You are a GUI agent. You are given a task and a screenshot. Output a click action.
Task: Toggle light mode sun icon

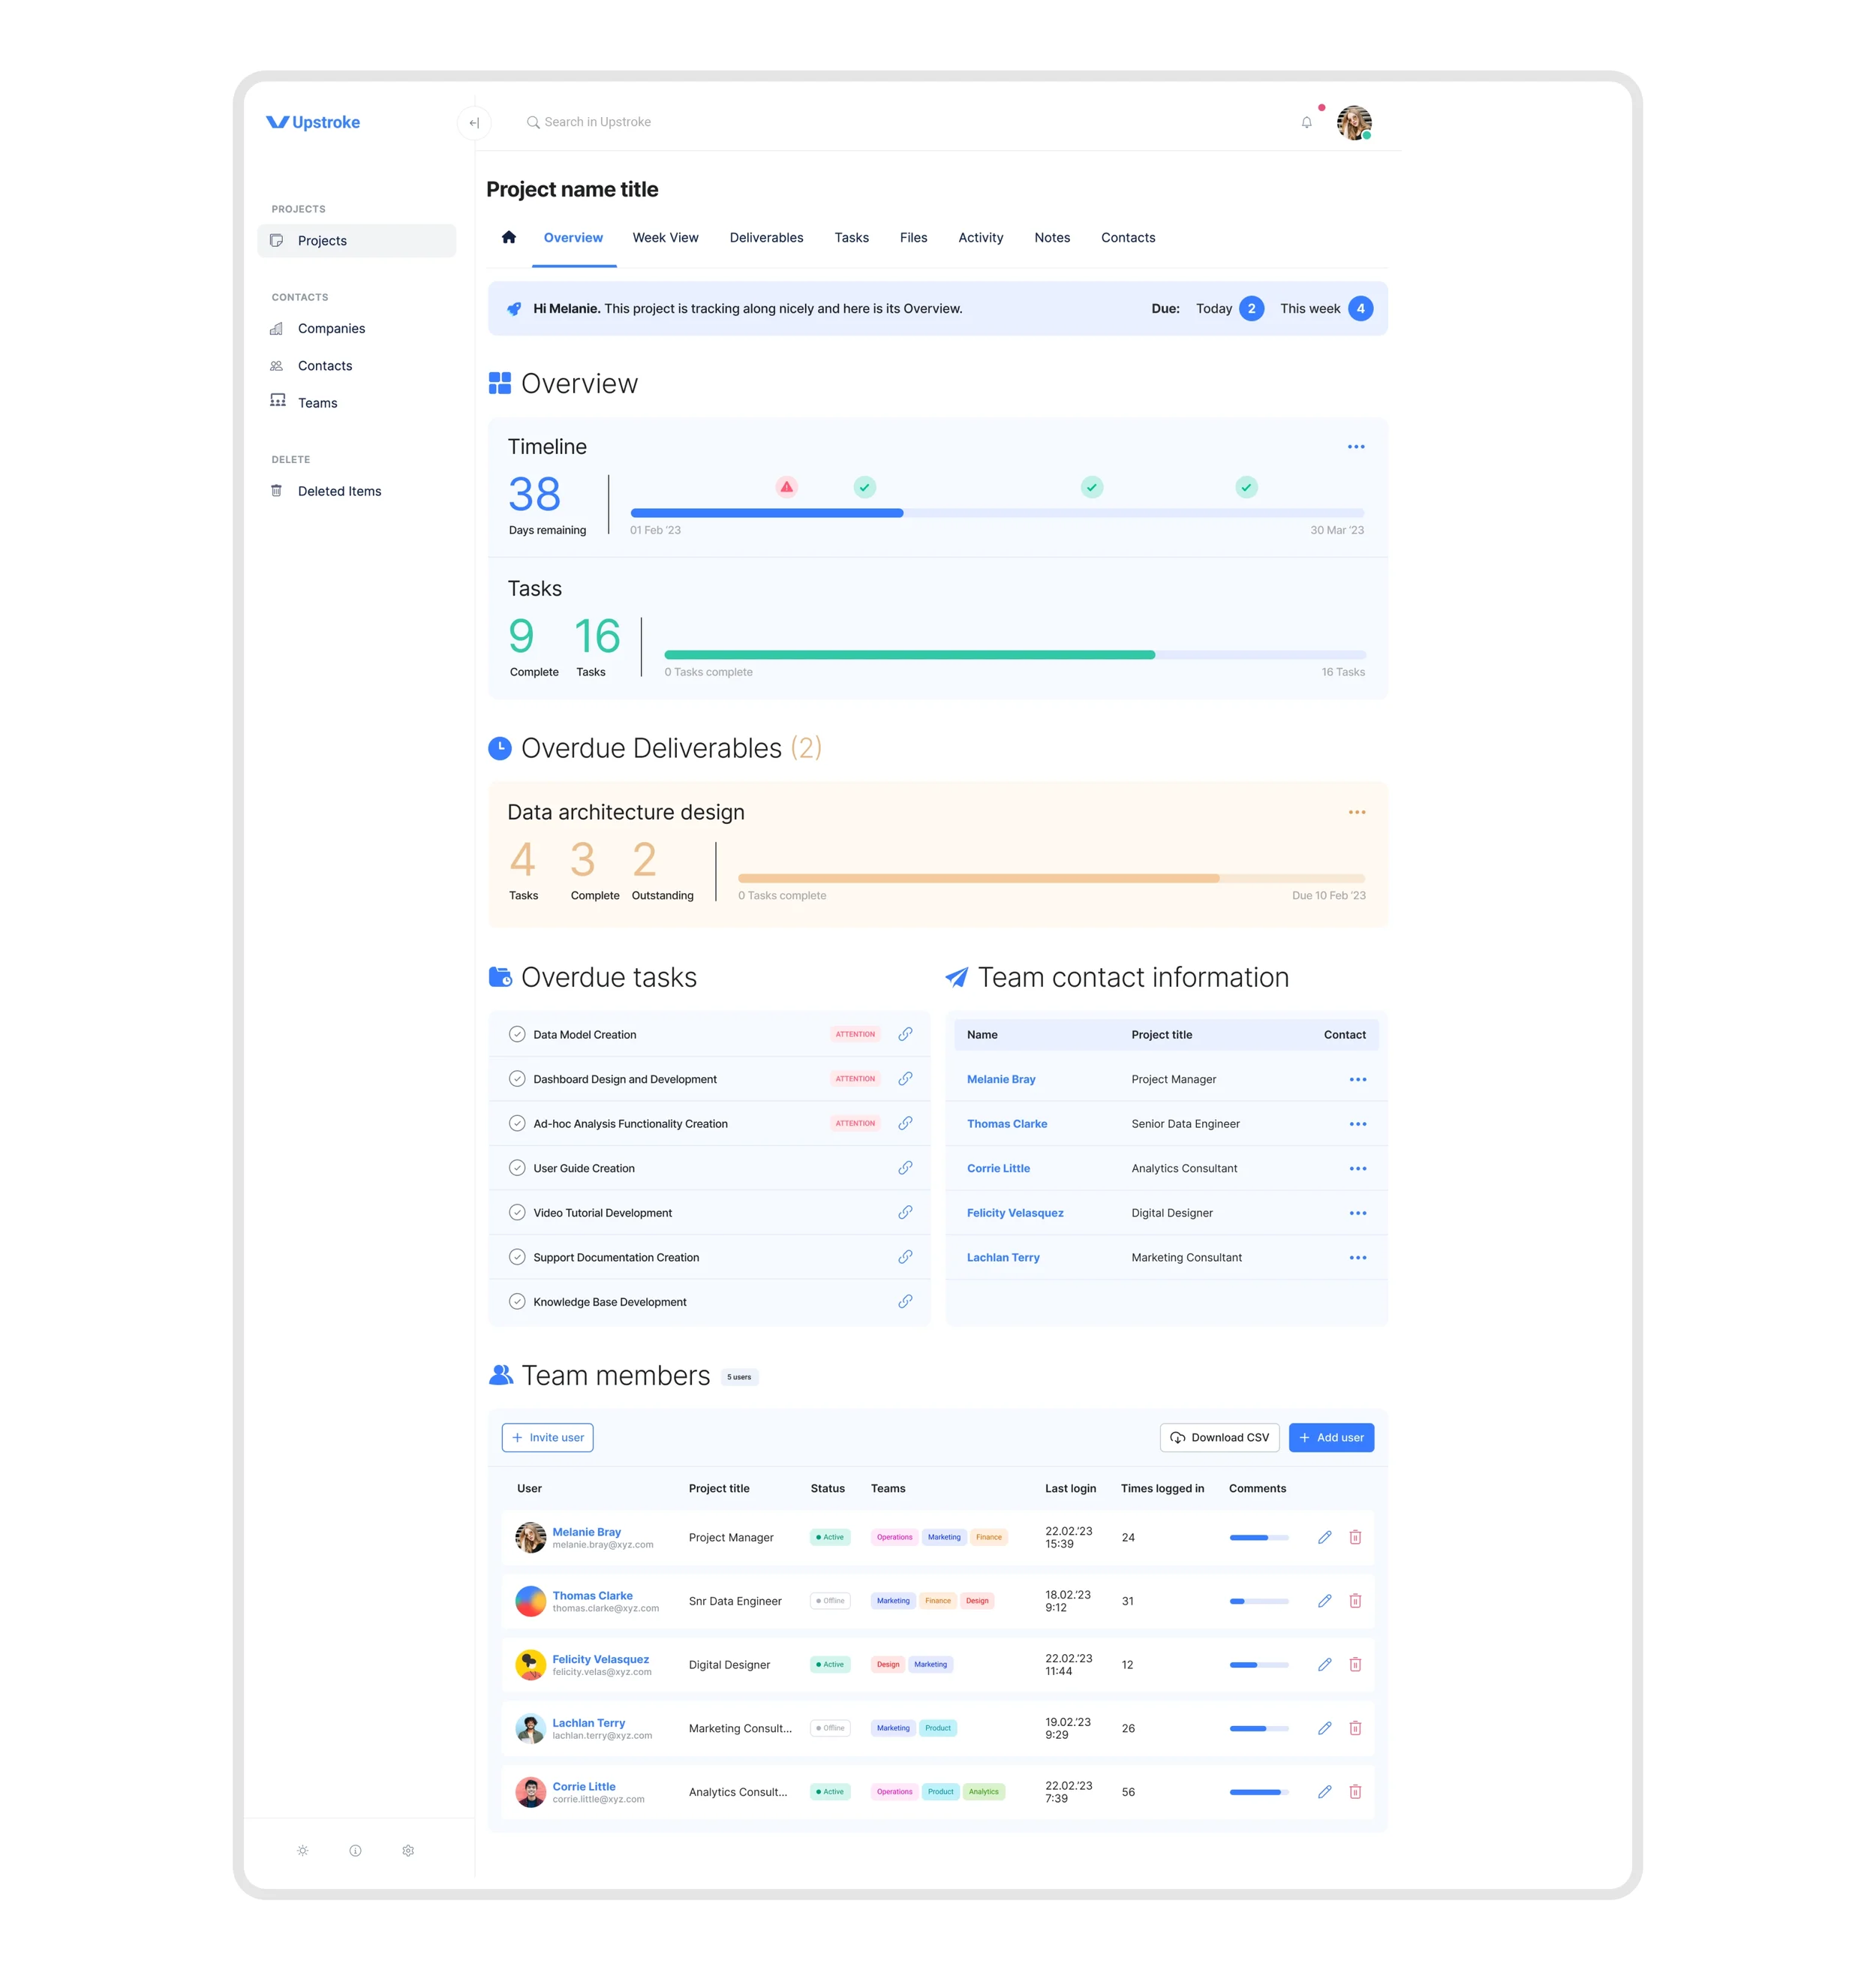(303, 1850)
